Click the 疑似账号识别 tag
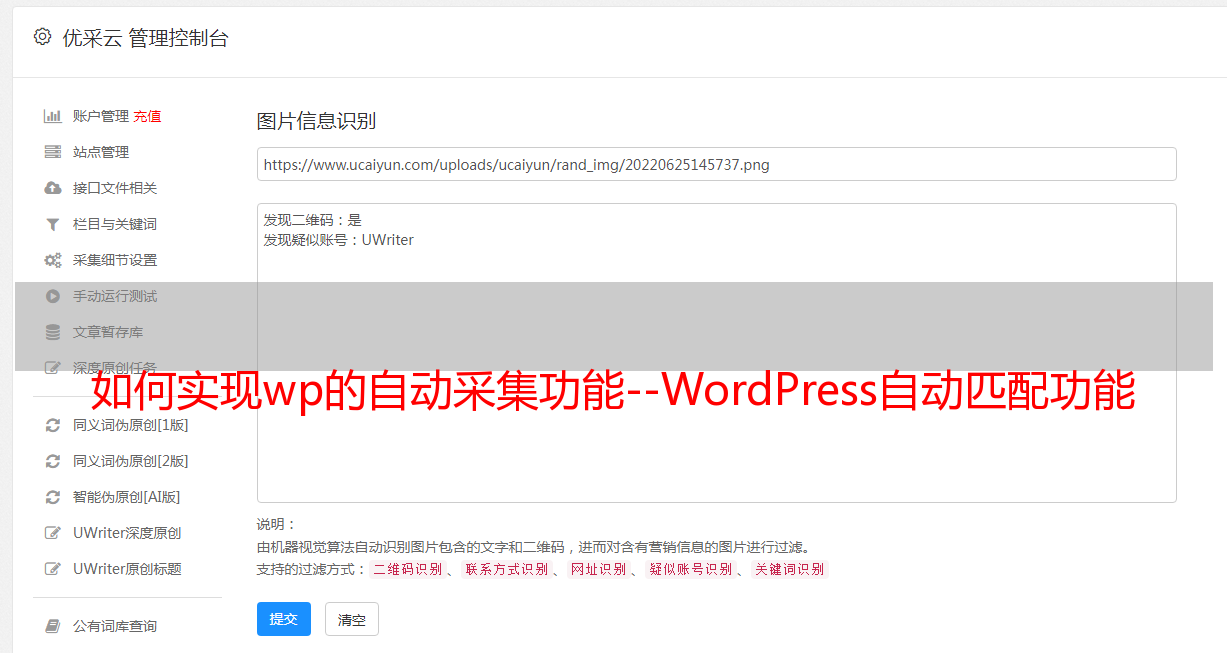The height and width of the screenshot is (653, 1227). tap(691, 569)
